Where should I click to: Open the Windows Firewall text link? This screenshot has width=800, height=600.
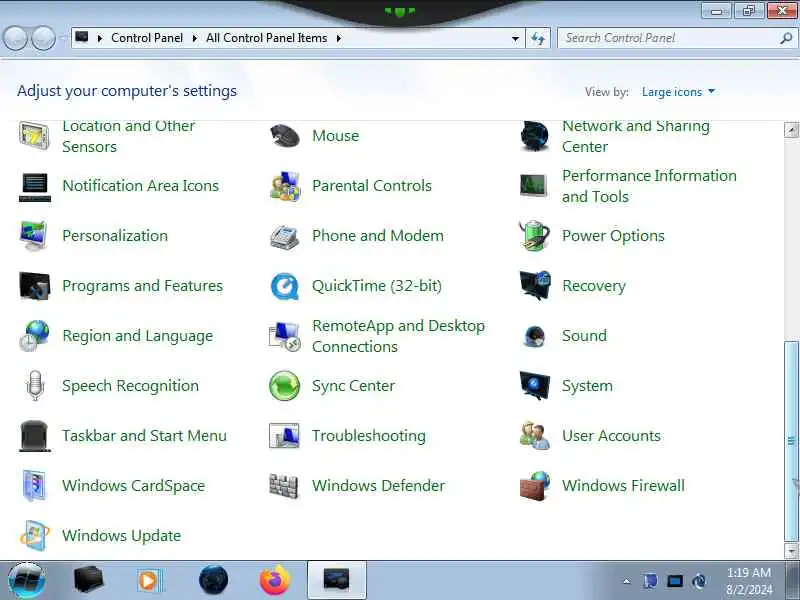623,486
